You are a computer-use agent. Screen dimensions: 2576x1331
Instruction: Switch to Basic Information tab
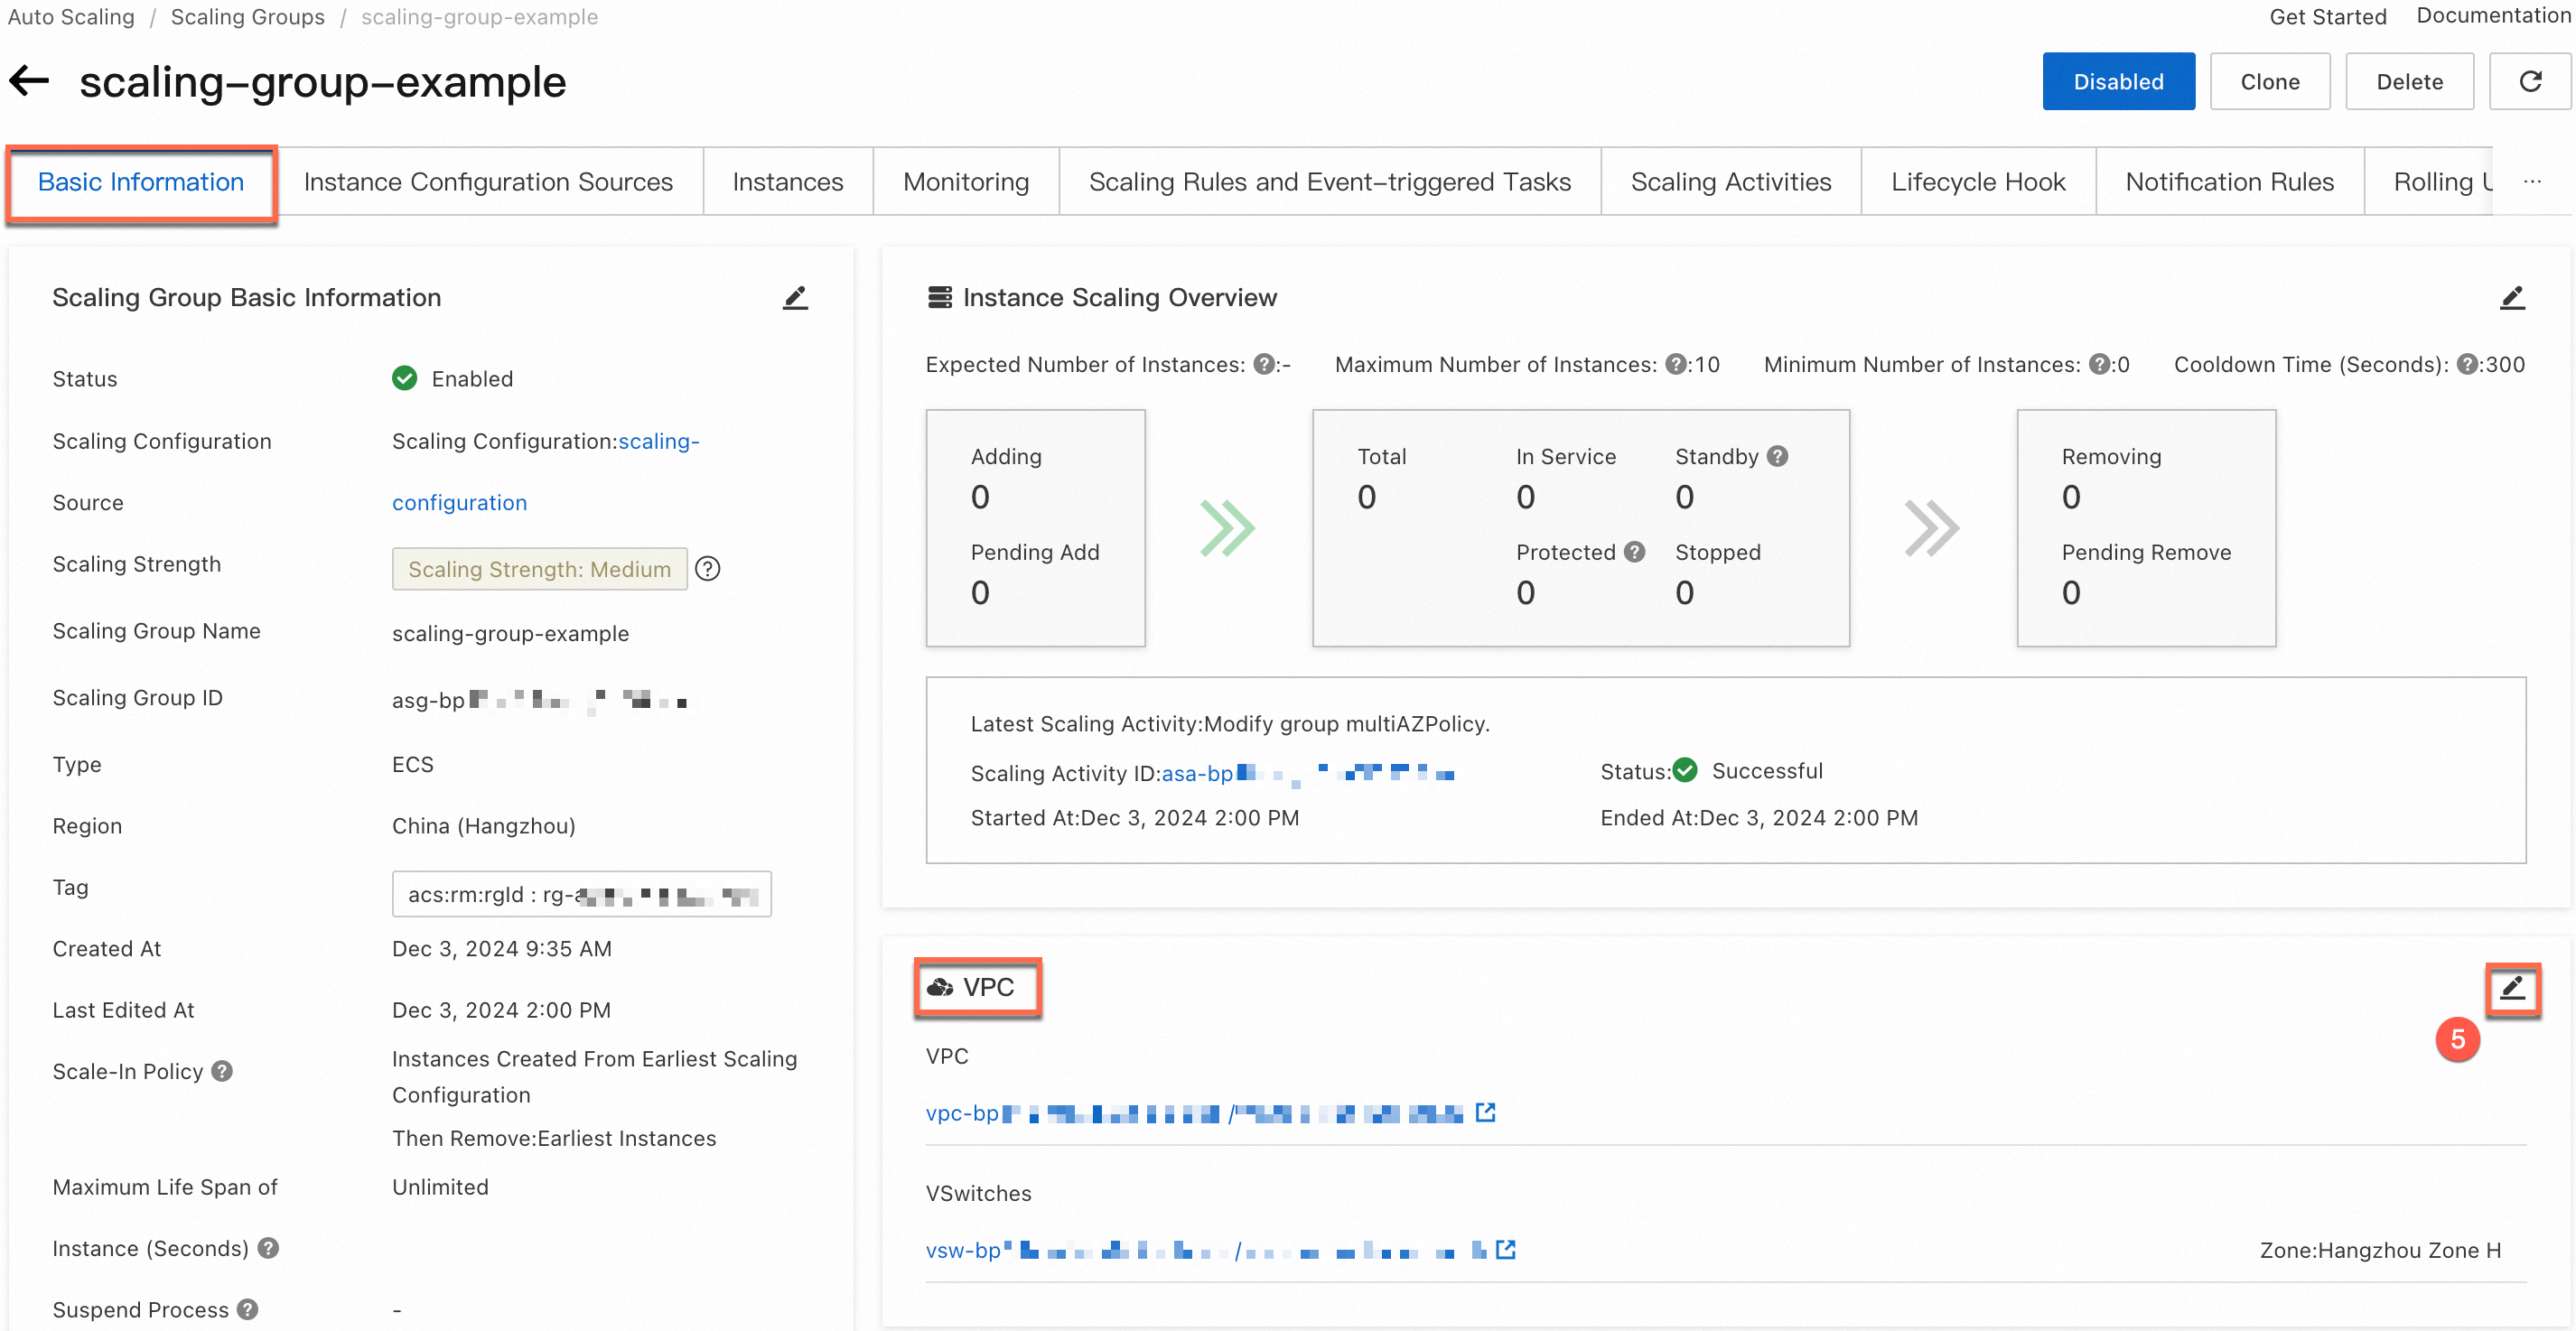point(141,182)
